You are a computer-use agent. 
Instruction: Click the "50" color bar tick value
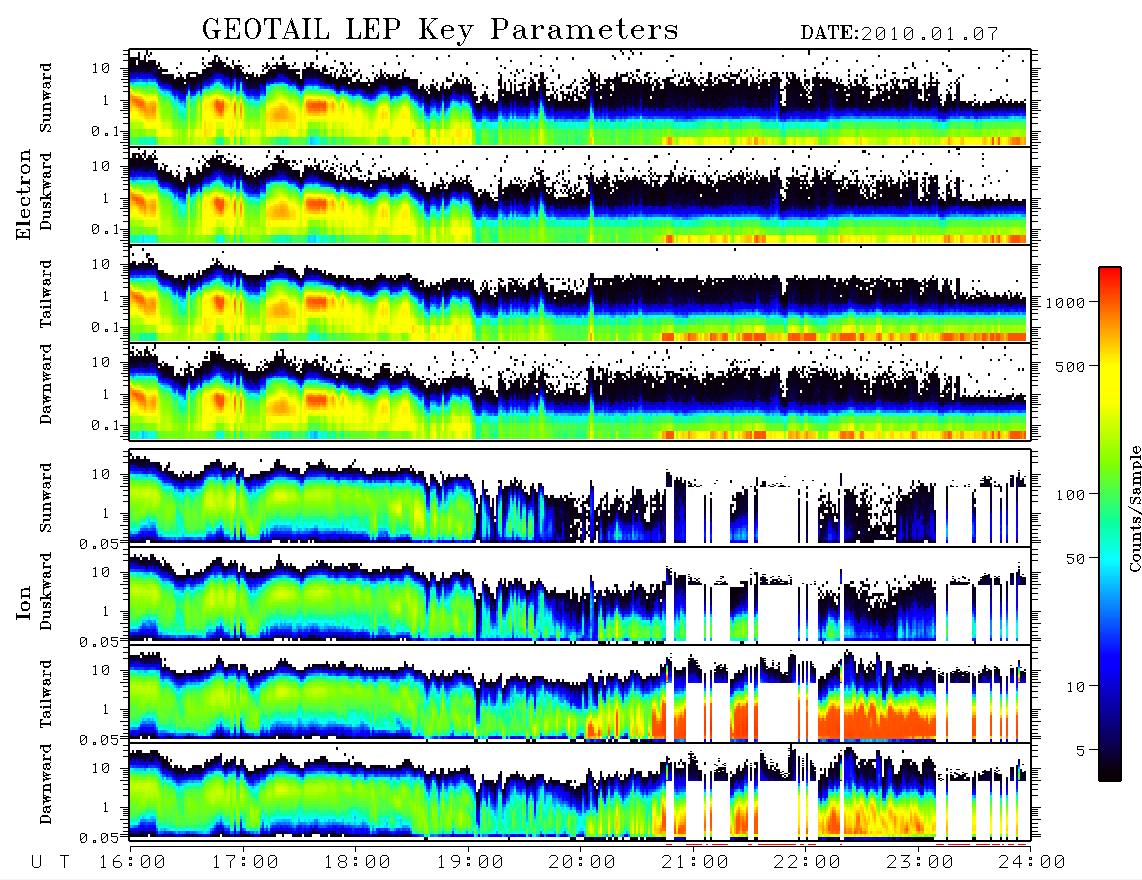click(x=1075, y=559)
